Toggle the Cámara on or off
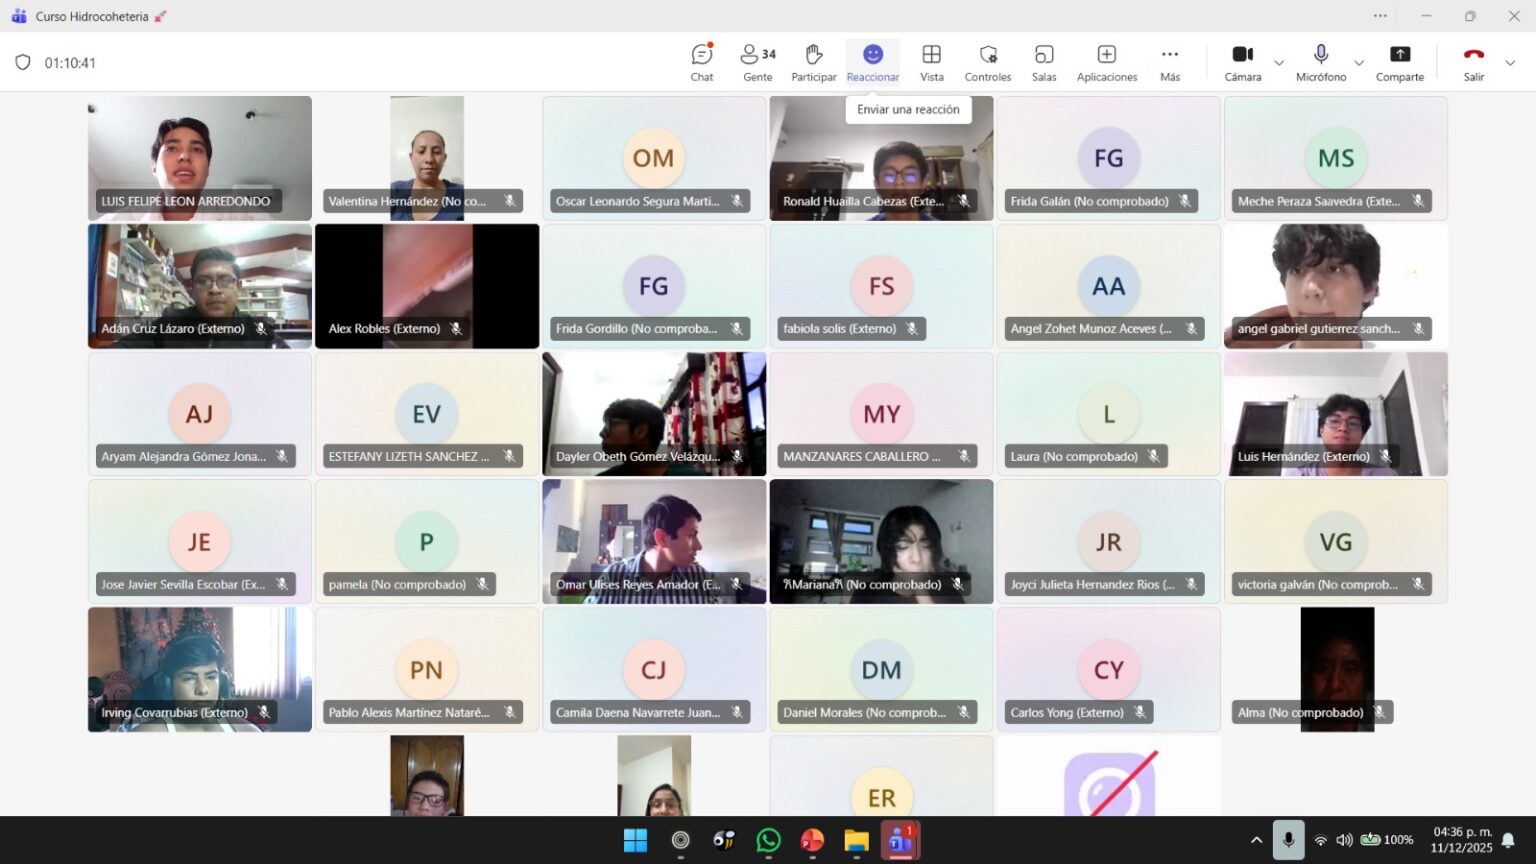Viewport: 1536px width, 864px height. click(1242, 62)
